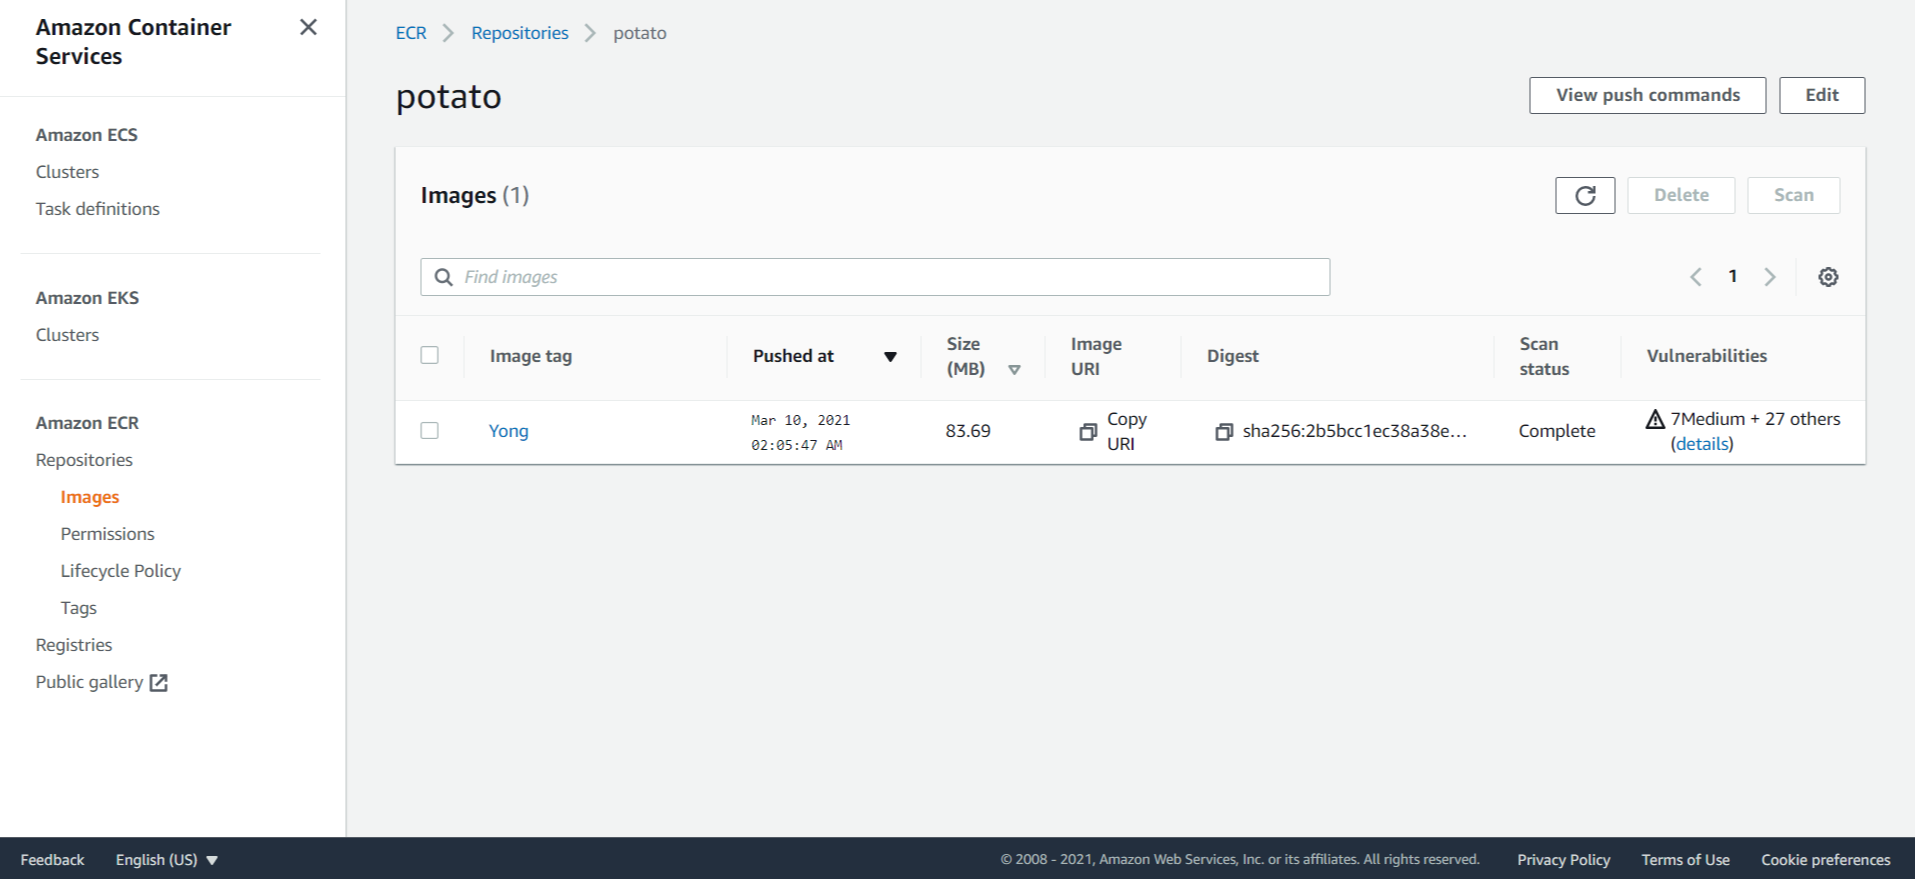This screenshot has width=1915, height=879.
Task: Click page number 1
Action: (1732, 276)
